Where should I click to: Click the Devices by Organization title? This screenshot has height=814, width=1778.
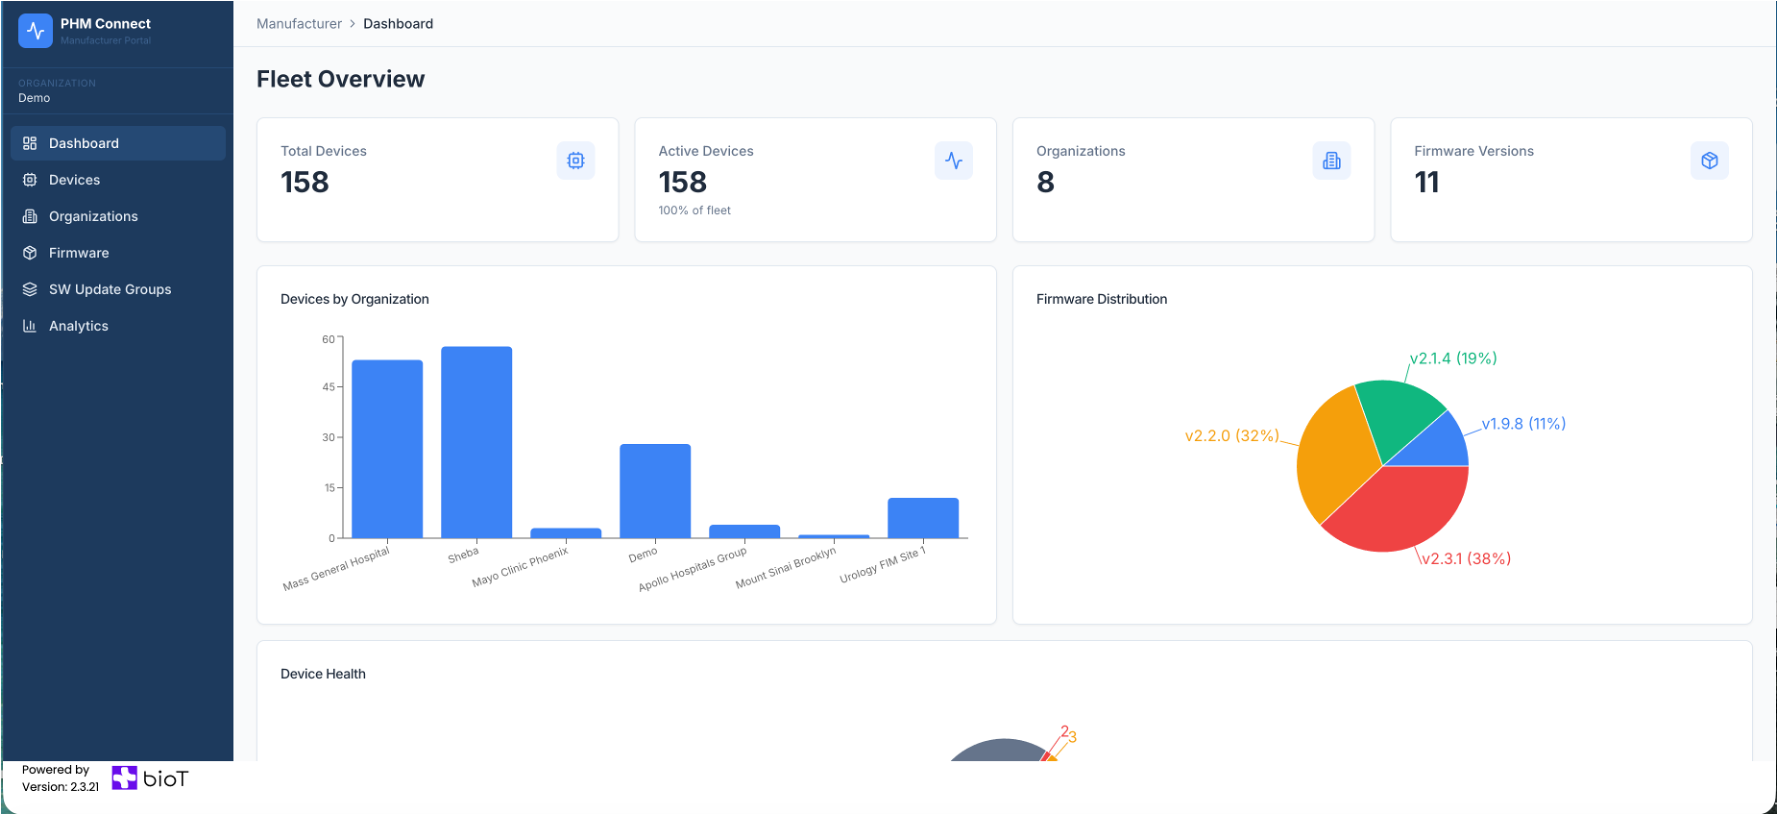click(355, 299)
